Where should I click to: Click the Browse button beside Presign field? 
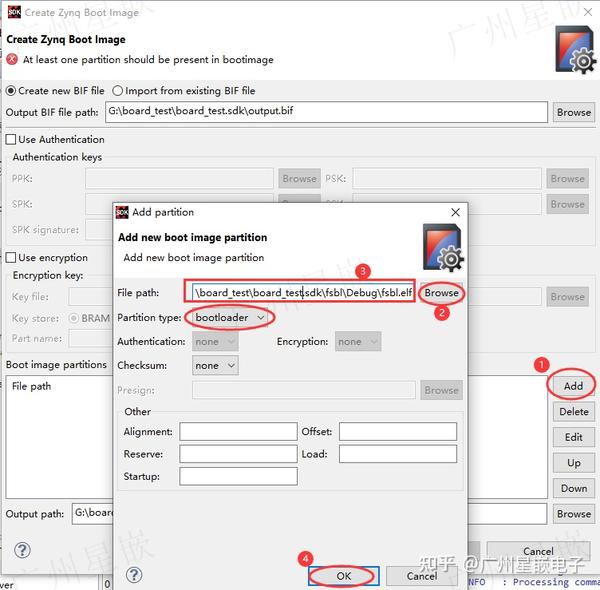coord(441,390)
